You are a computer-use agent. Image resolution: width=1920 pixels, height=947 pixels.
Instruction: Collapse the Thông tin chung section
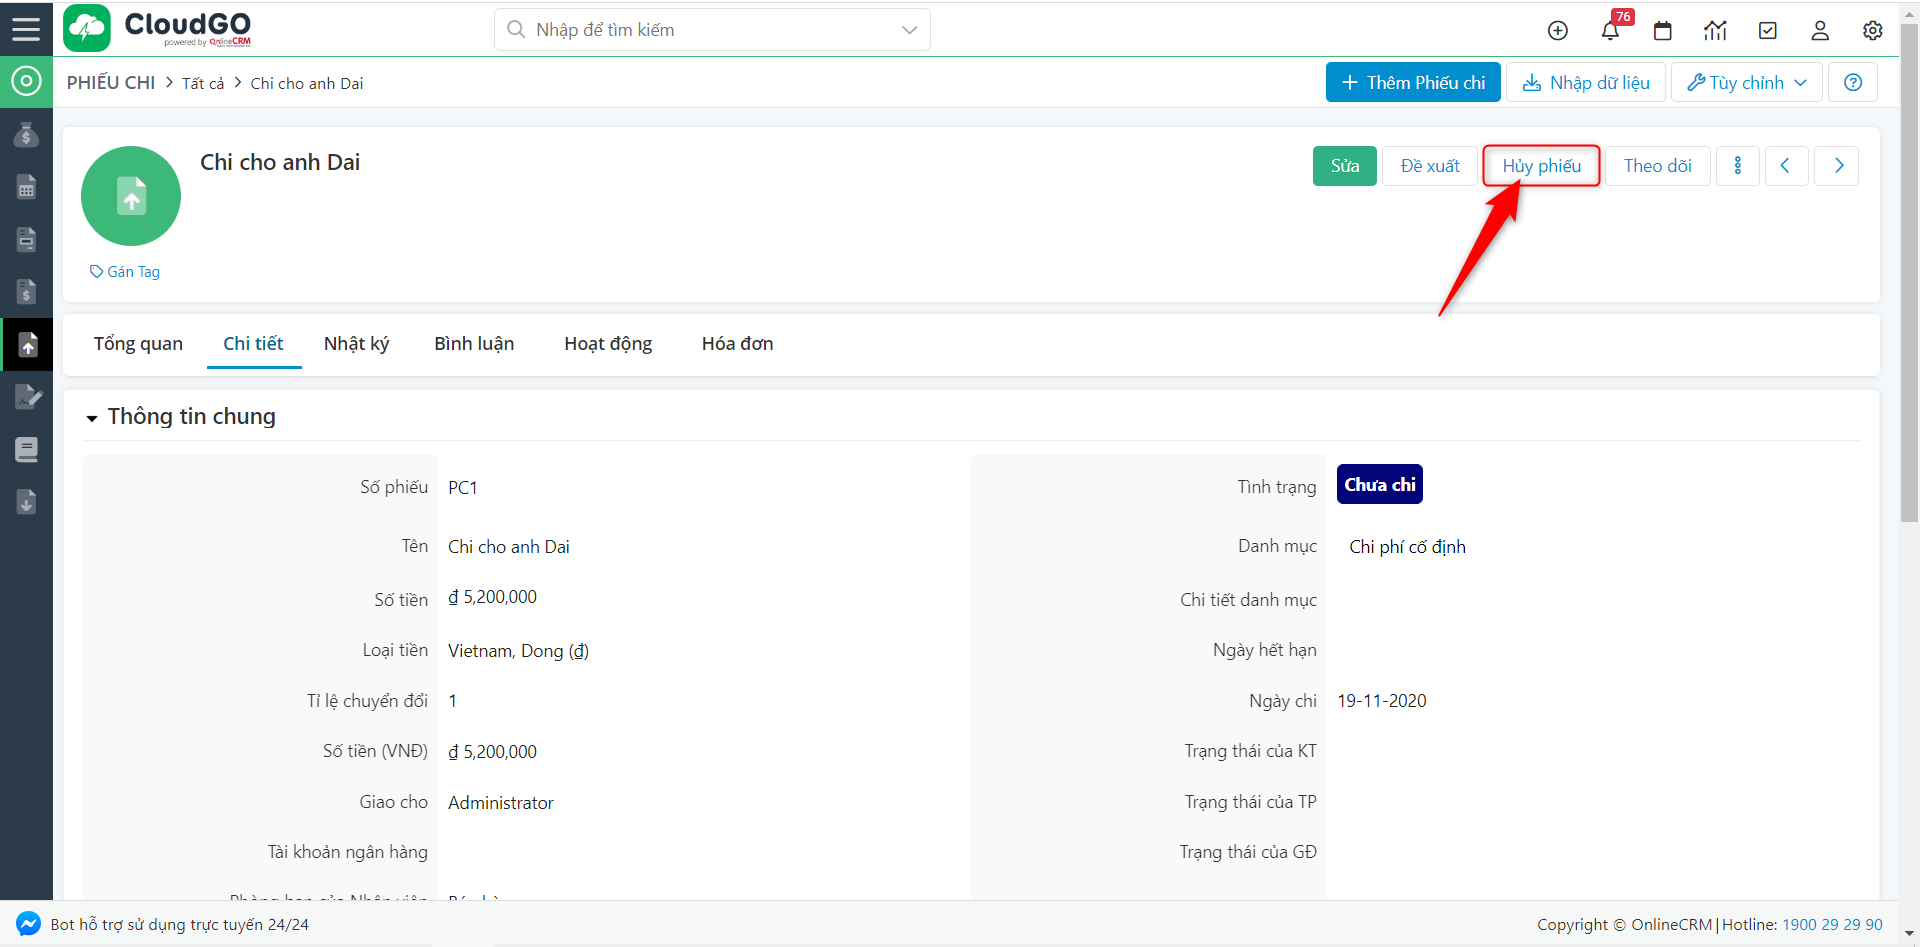click(92, 418)
